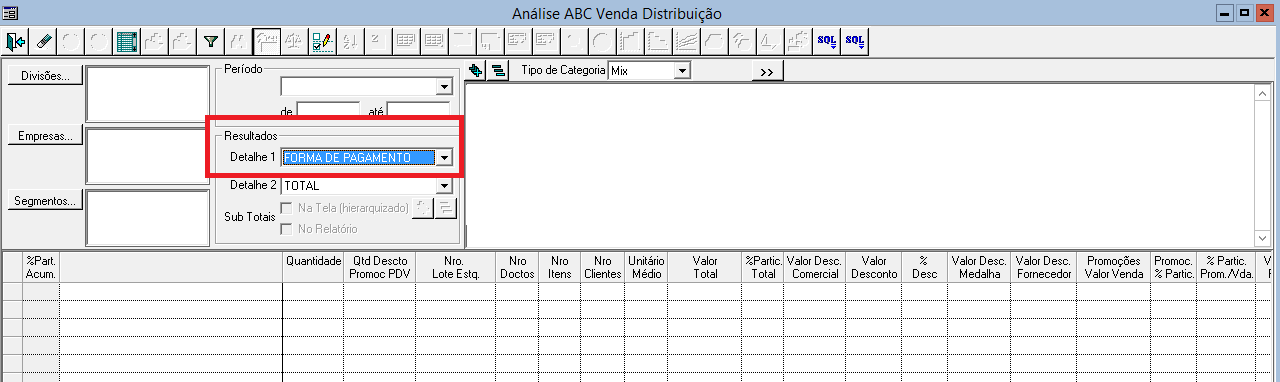Image resolution: width=1280 pixels, height=382 pixels.
Task: Click the right SQL toolbar icon
Action: [855, 41]
